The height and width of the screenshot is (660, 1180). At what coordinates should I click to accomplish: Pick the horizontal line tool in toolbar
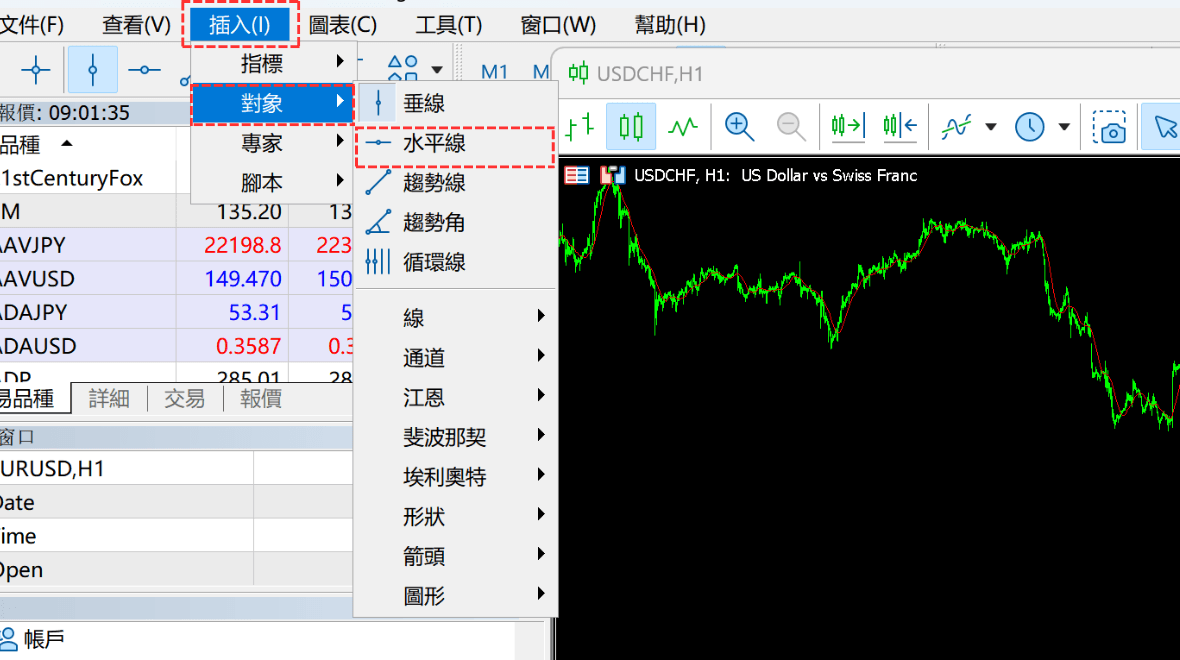(144, 70)
